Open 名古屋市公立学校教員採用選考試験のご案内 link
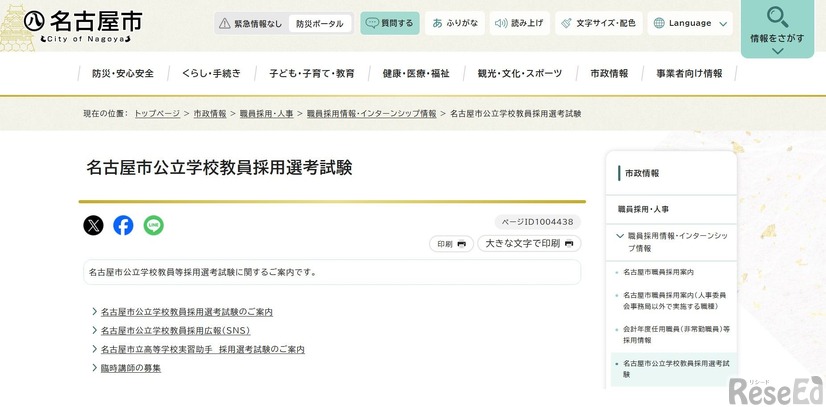Viewport: 826px width, 407px height. pyautogui.click(x=186, y=312)
